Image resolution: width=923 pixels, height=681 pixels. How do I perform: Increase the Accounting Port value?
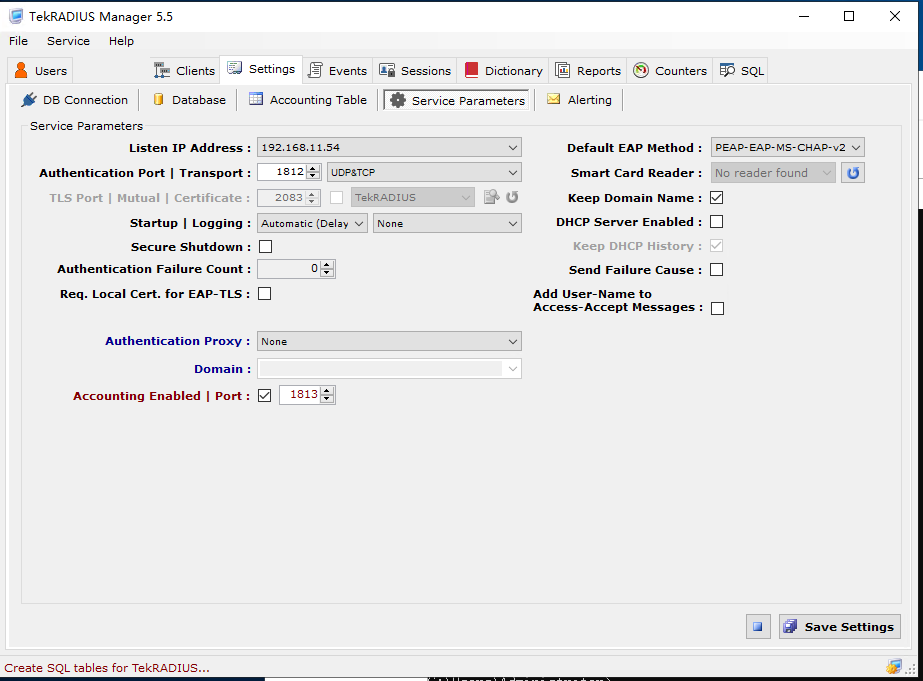pyautogui.click(x=327, y=391)
